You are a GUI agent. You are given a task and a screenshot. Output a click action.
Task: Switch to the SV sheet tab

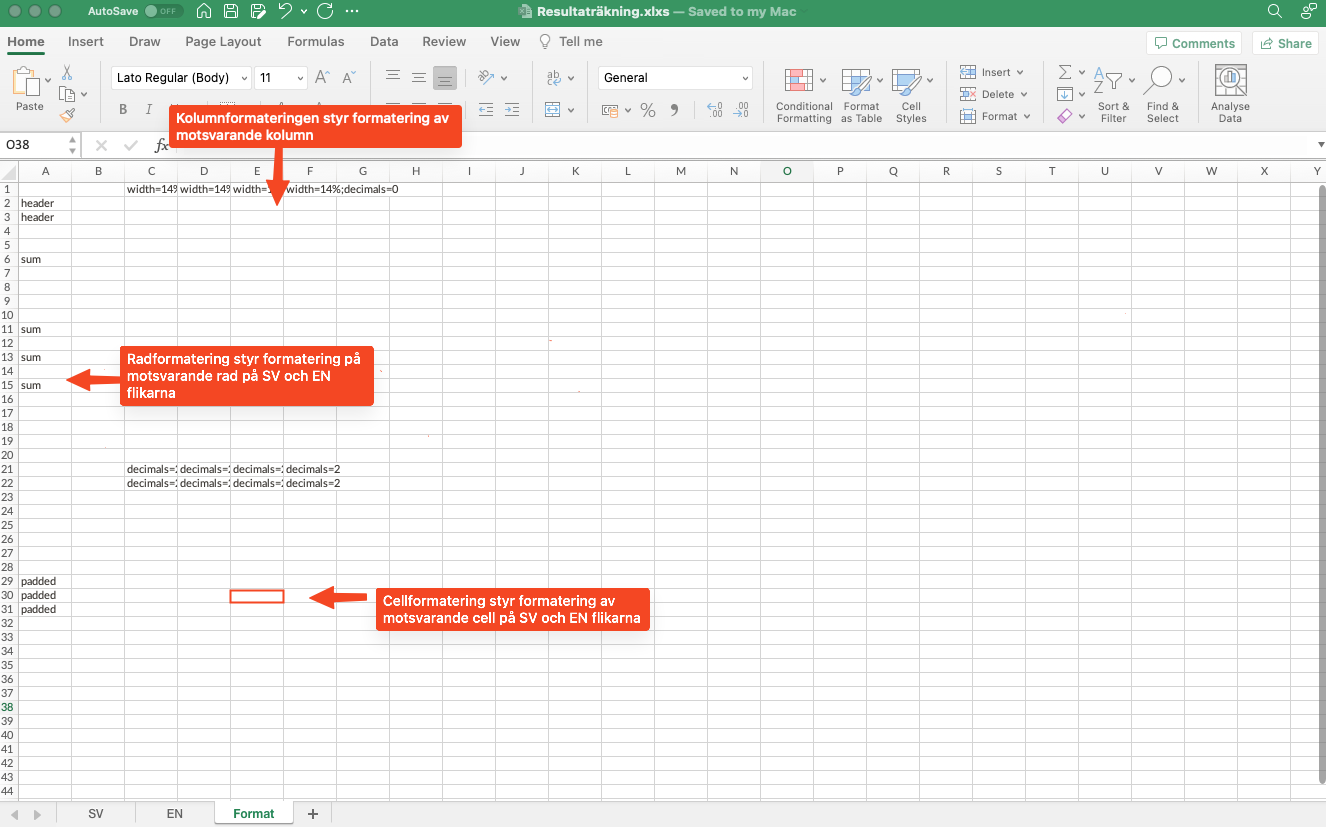pos(96,814)
